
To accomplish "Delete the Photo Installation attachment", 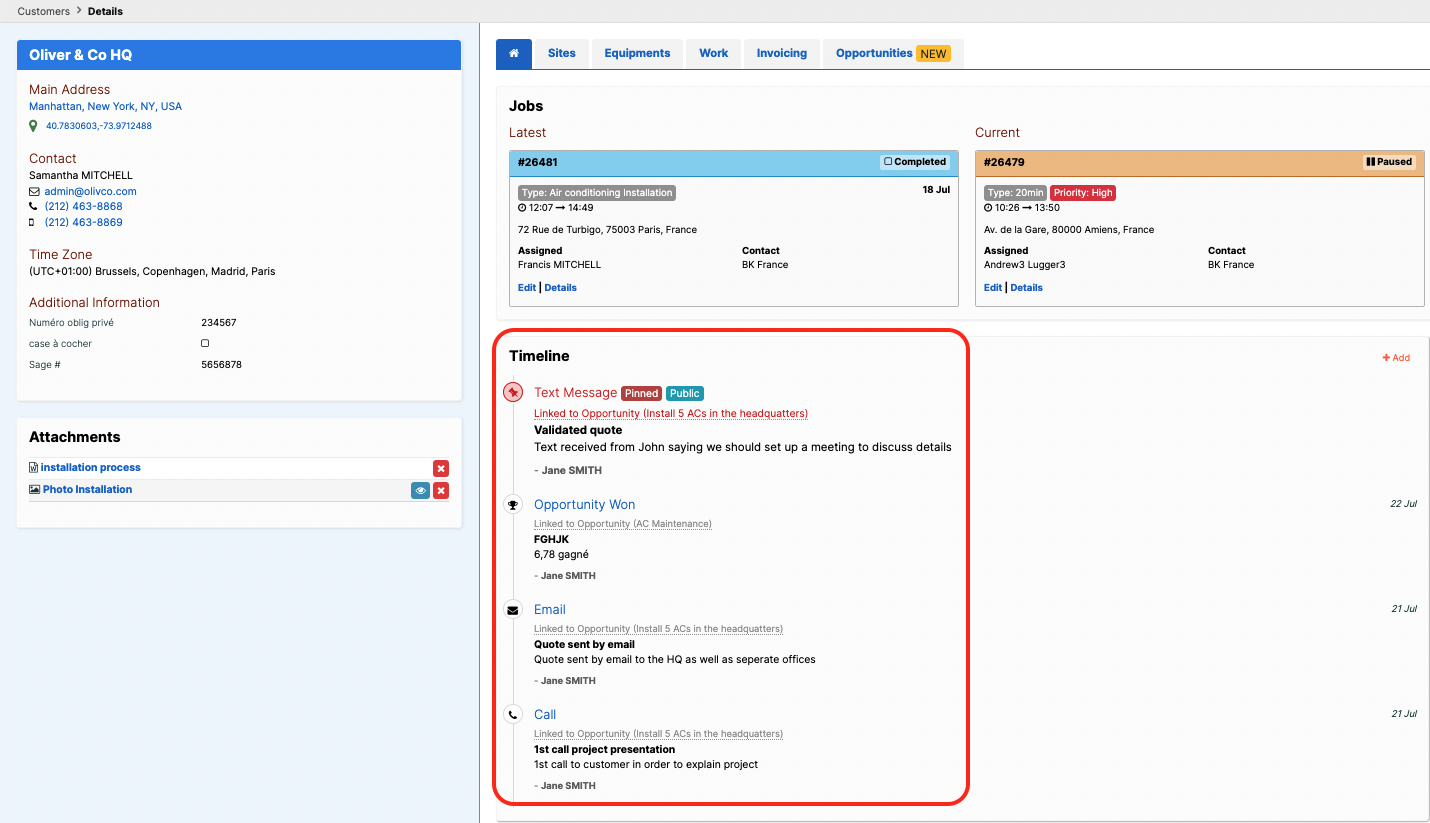I will coord(441,490).
